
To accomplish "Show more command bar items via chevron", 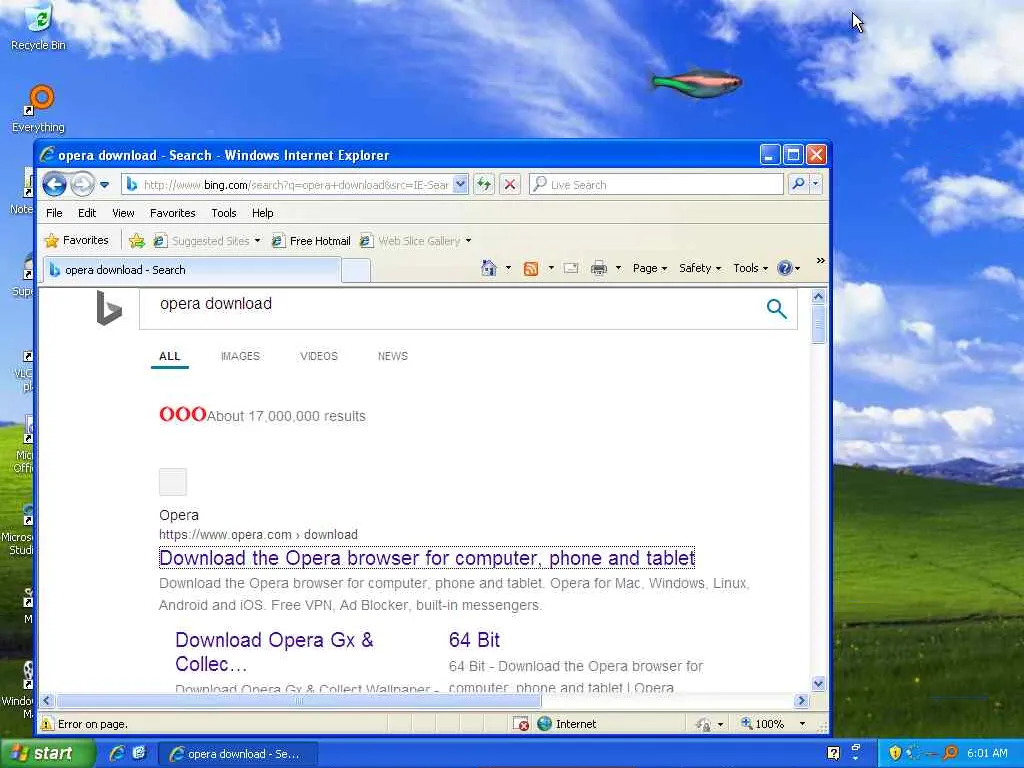I will pos(820,261).
